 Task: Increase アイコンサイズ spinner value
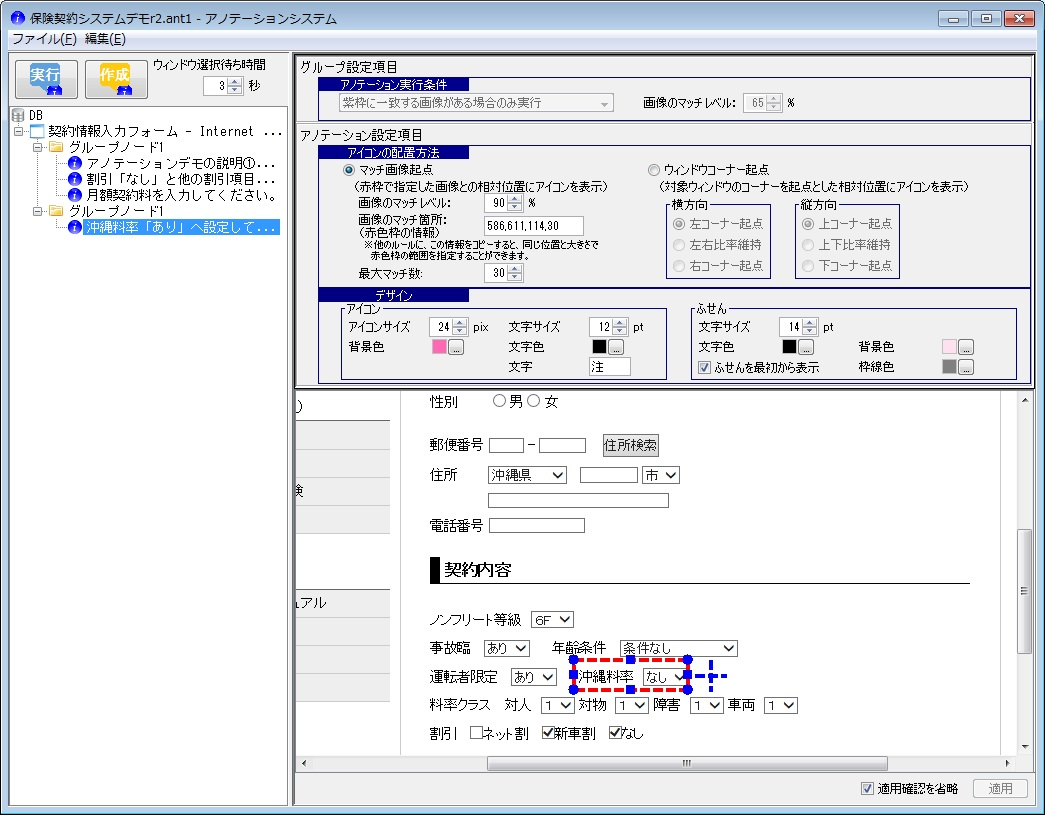tap(460, 323)
